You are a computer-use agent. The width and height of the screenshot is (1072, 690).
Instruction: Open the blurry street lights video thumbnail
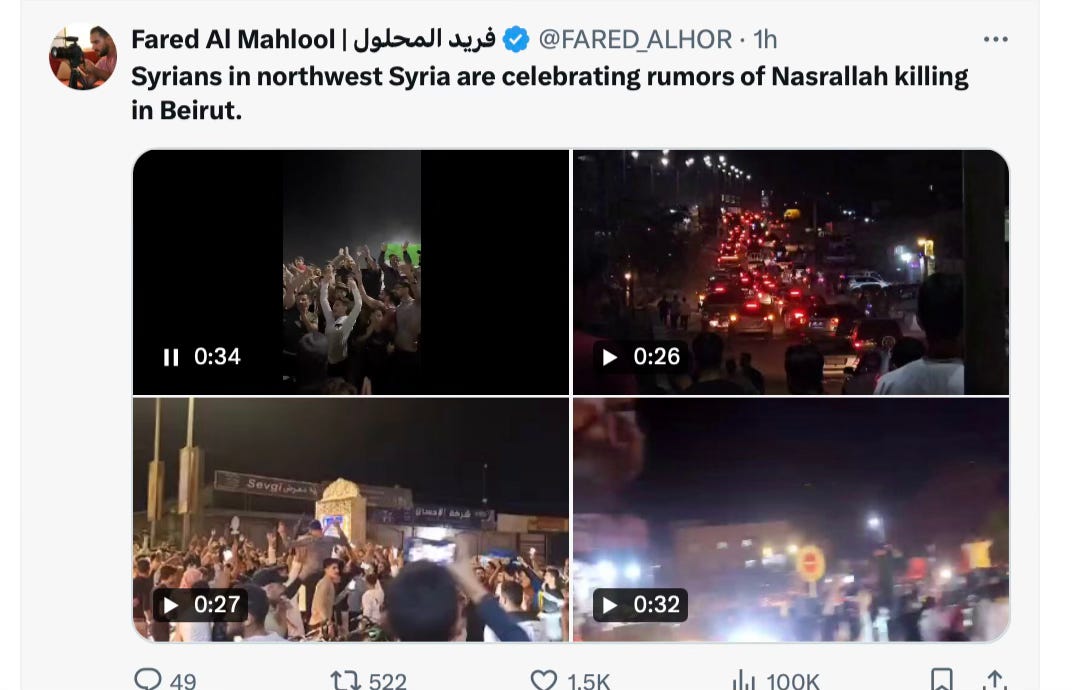click(x=791, y=520)
